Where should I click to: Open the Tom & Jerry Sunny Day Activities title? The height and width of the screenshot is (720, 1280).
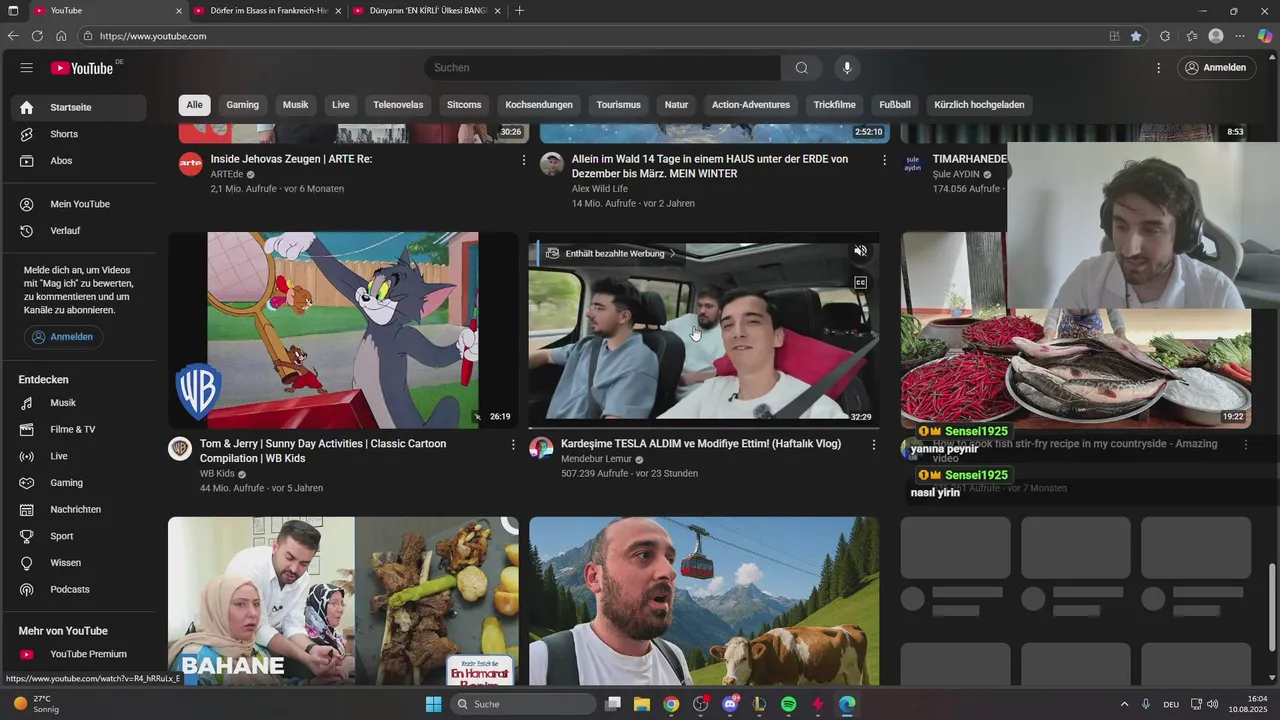coord(323,451)
